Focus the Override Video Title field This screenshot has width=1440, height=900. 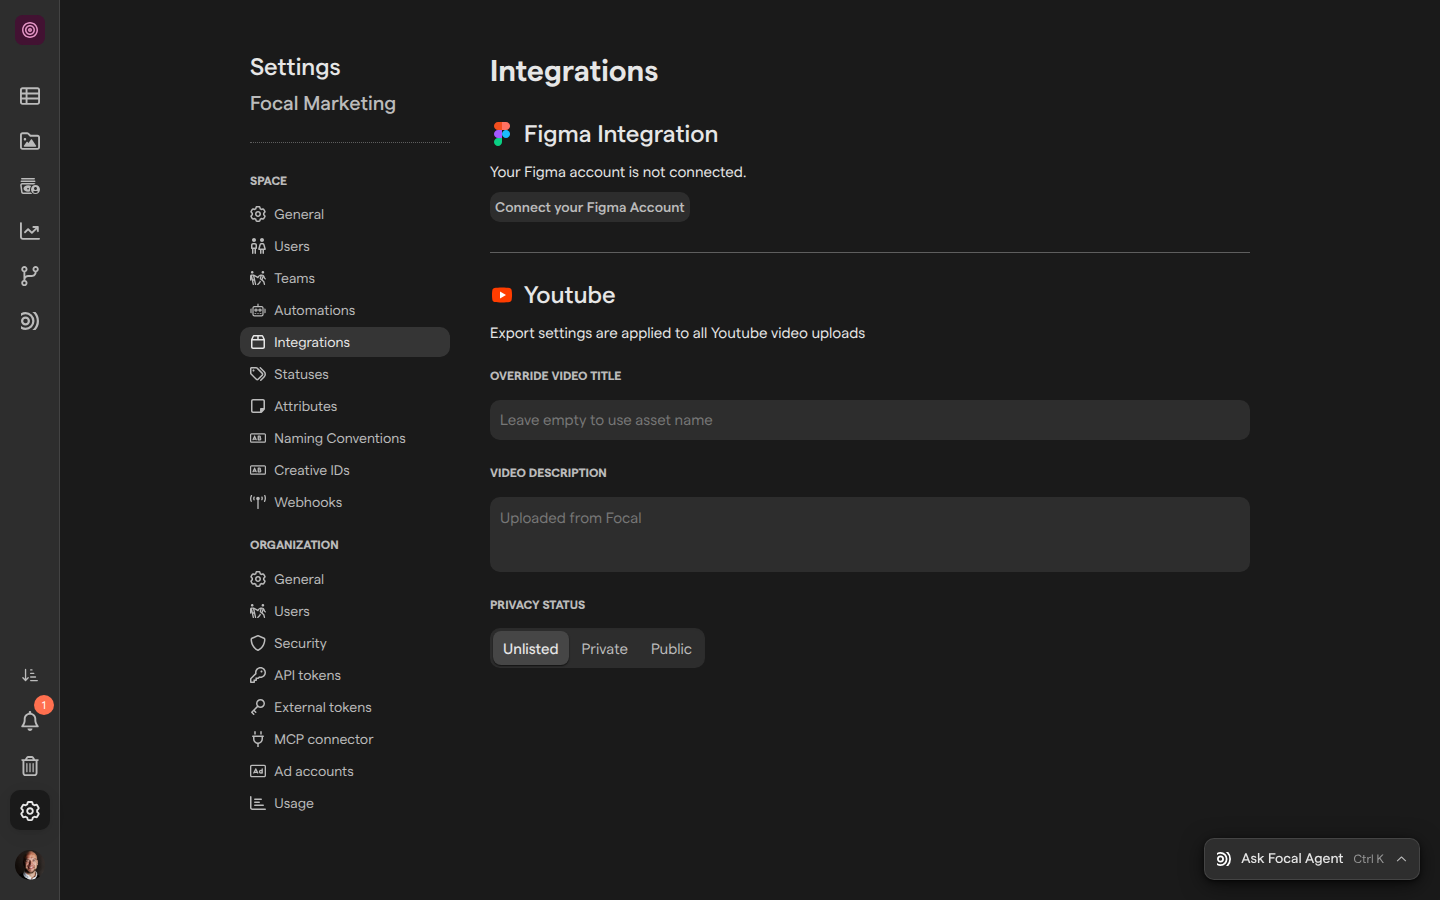pyautogui.click(x=870, y=420)
